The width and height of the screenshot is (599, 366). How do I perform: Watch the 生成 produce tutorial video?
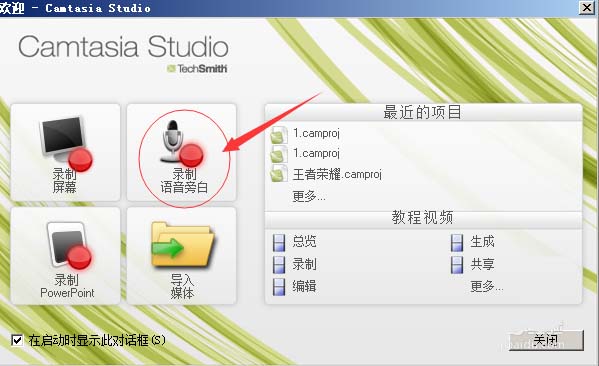click(482, 241)
